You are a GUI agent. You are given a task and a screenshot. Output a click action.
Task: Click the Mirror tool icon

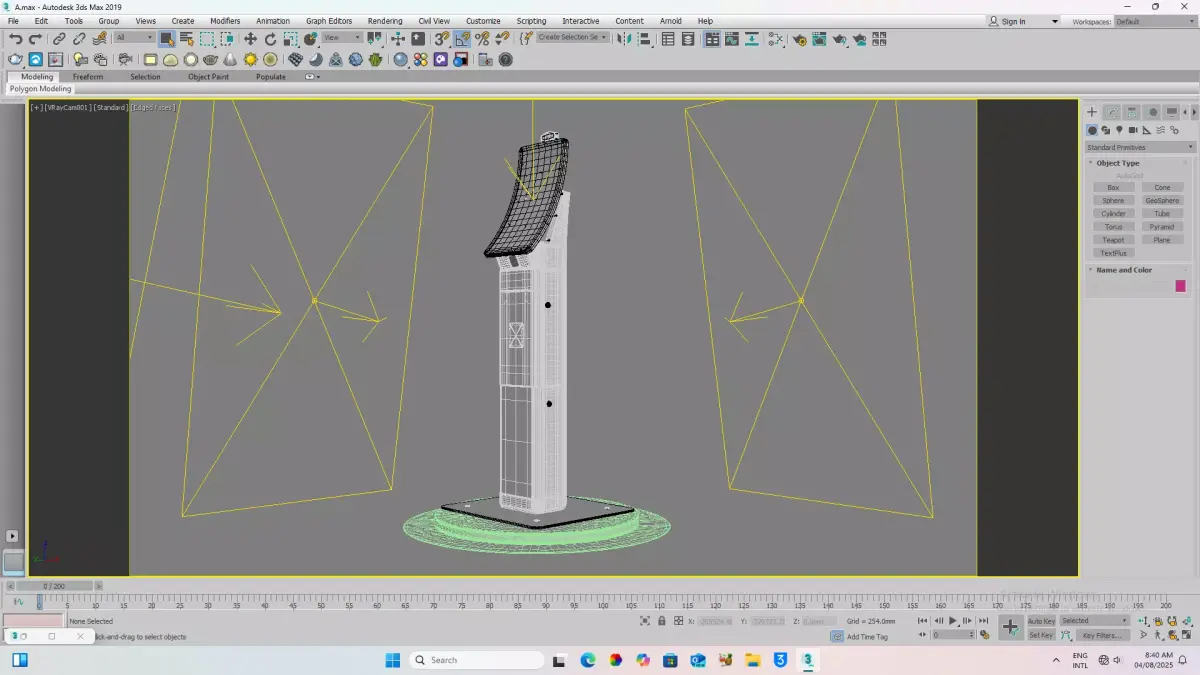point(624,39)
